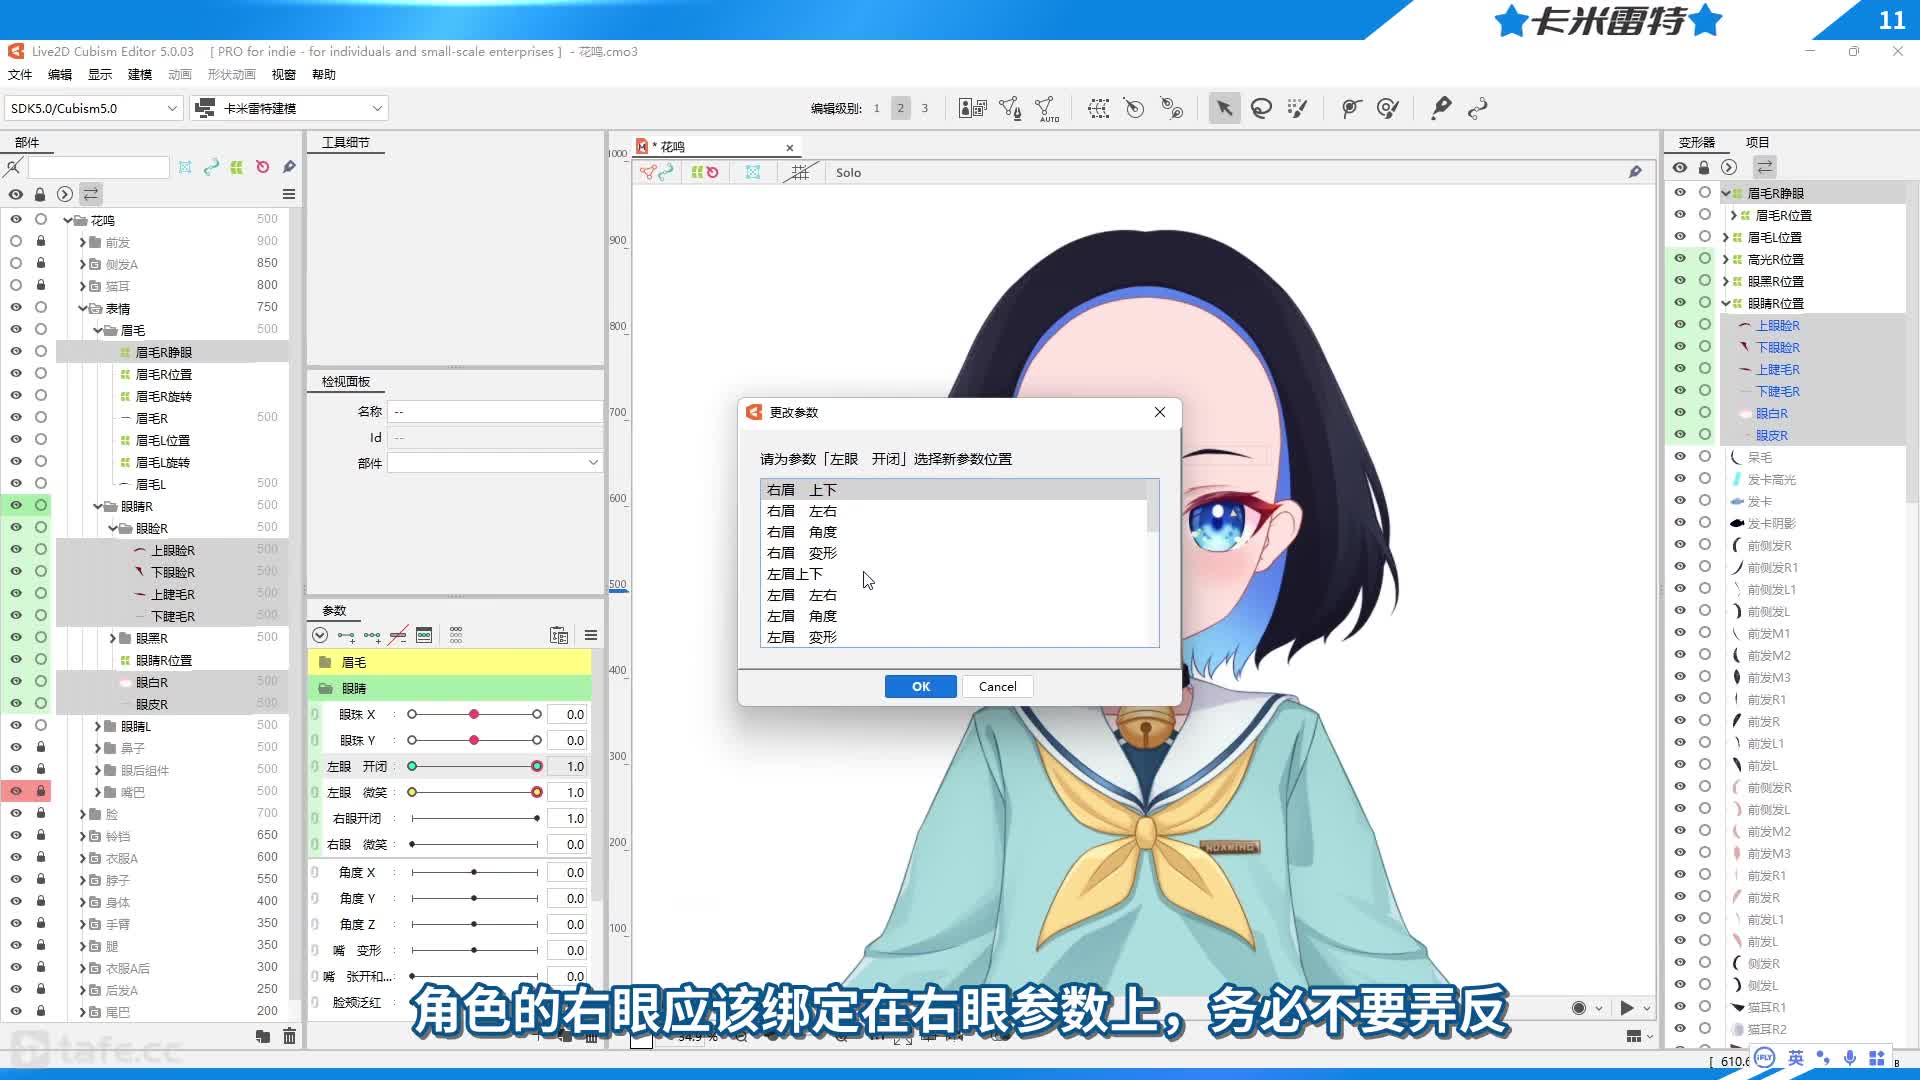Click the canvas grid display icon
Viewport: 1920px width, 1080px height.
pyautogui.click(x=800, y=172)
